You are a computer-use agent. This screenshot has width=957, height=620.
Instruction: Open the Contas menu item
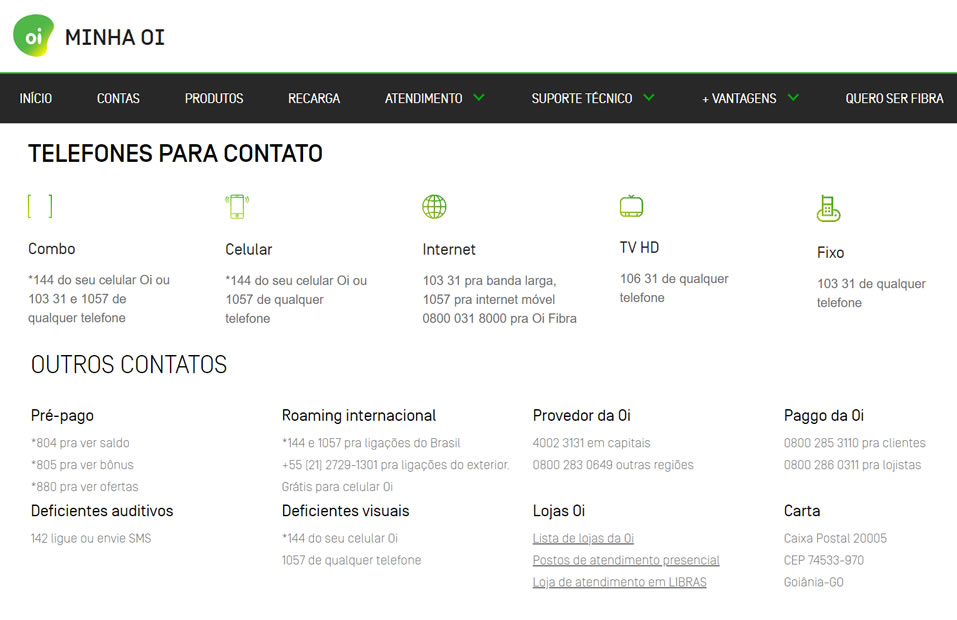(x=118, y=98)
